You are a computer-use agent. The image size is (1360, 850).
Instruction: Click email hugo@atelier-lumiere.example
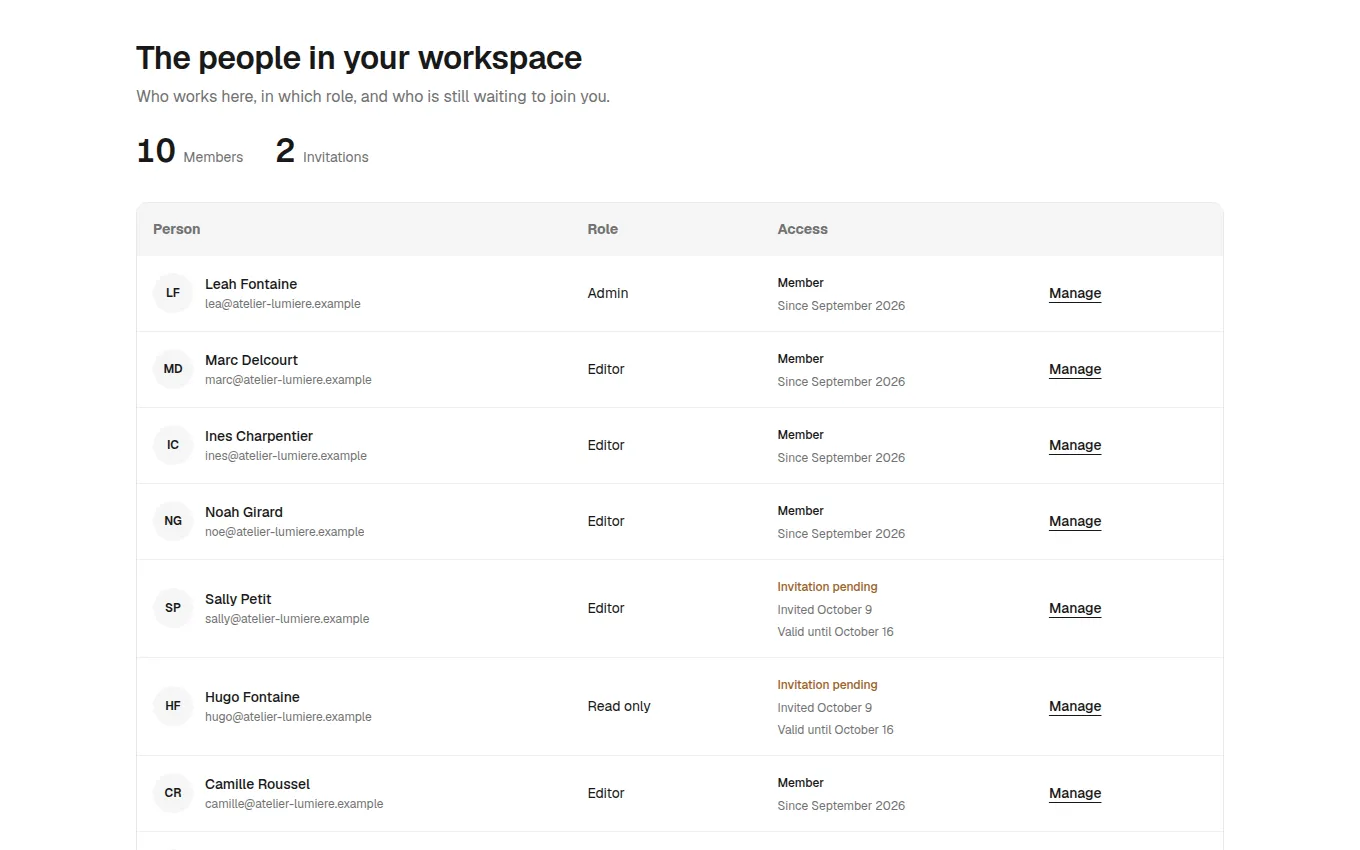[x=288, y=717]
